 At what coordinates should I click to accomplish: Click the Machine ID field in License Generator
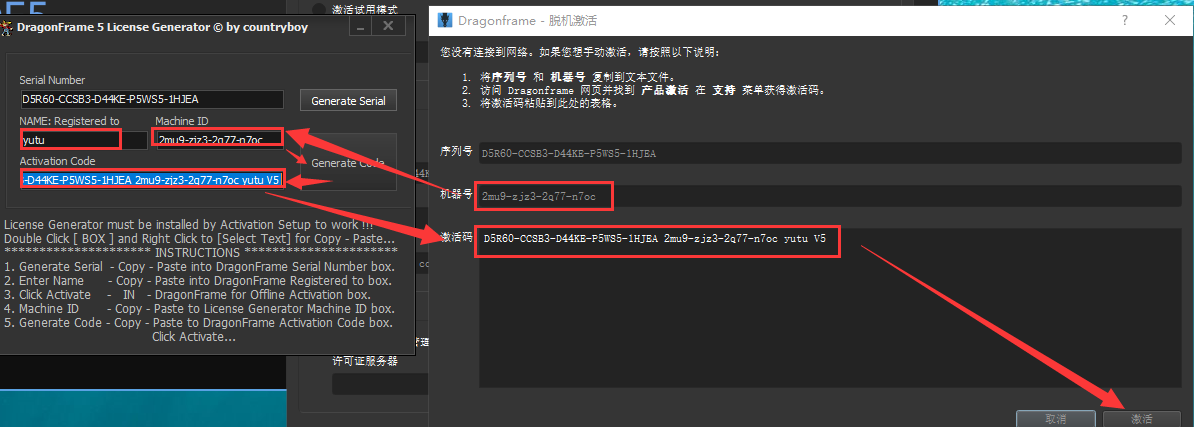220,140
